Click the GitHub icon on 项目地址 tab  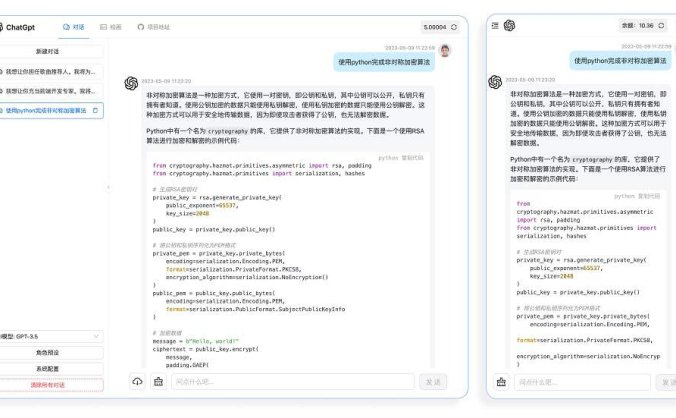coord(141,27)
